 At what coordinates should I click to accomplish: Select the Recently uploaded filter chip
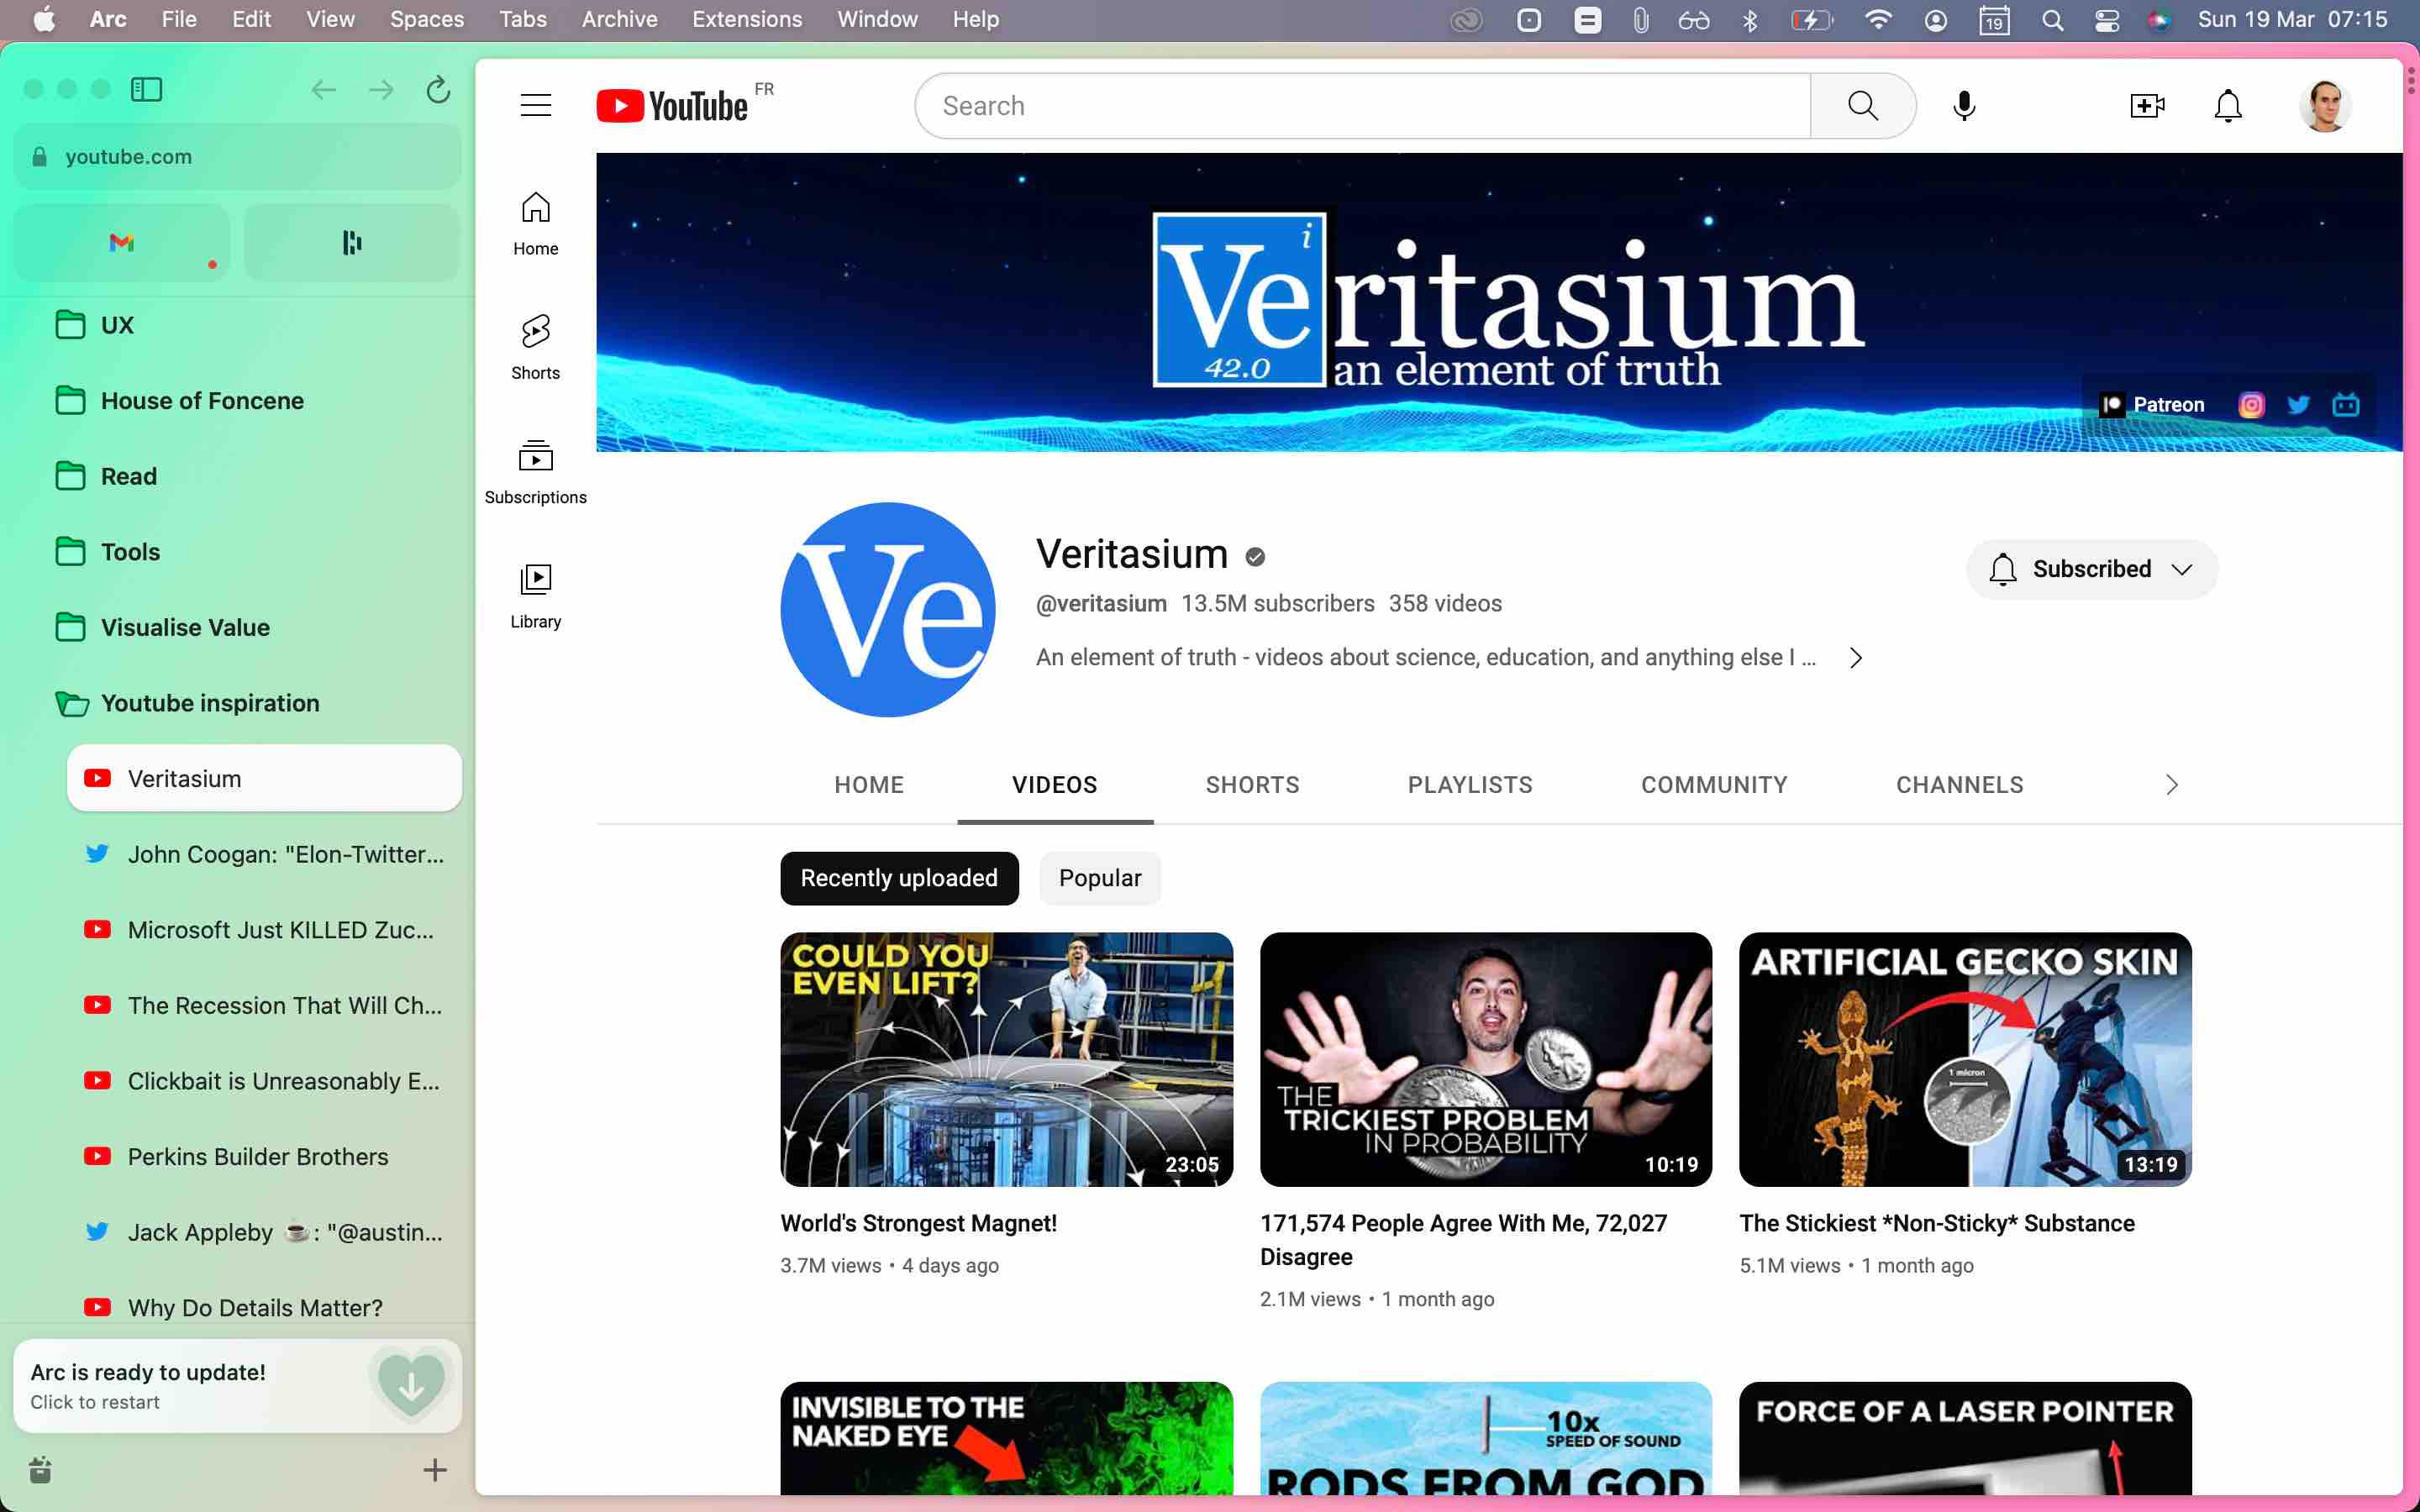point(898,877)
